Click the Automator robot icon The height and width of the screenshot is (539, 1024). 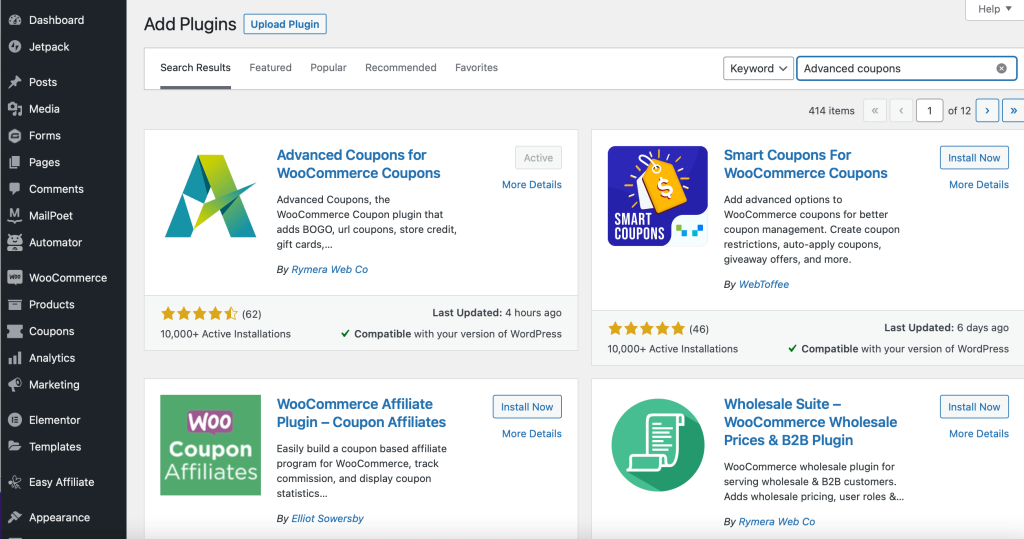point(14,242)
